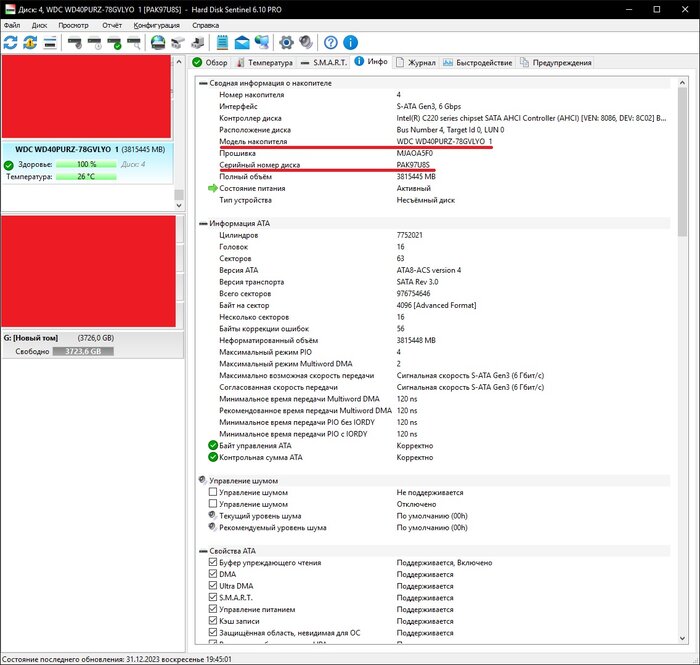Click the refresh icon with yellow warning sign
The width and height of the screenshot is (700, 665).
(30, 43)
